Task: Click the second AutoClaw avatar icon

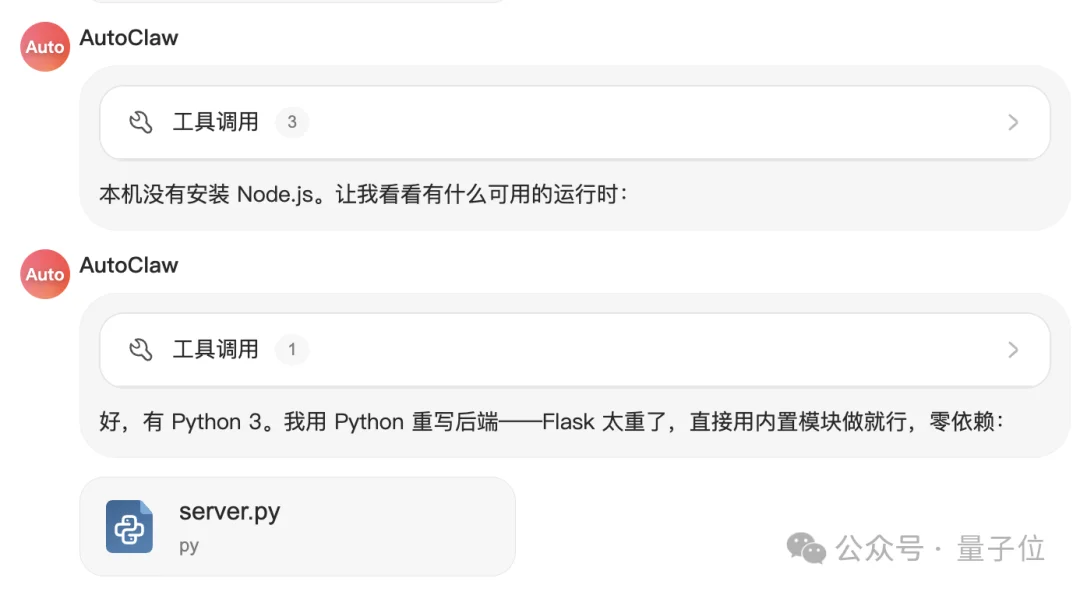Action: 45,274
